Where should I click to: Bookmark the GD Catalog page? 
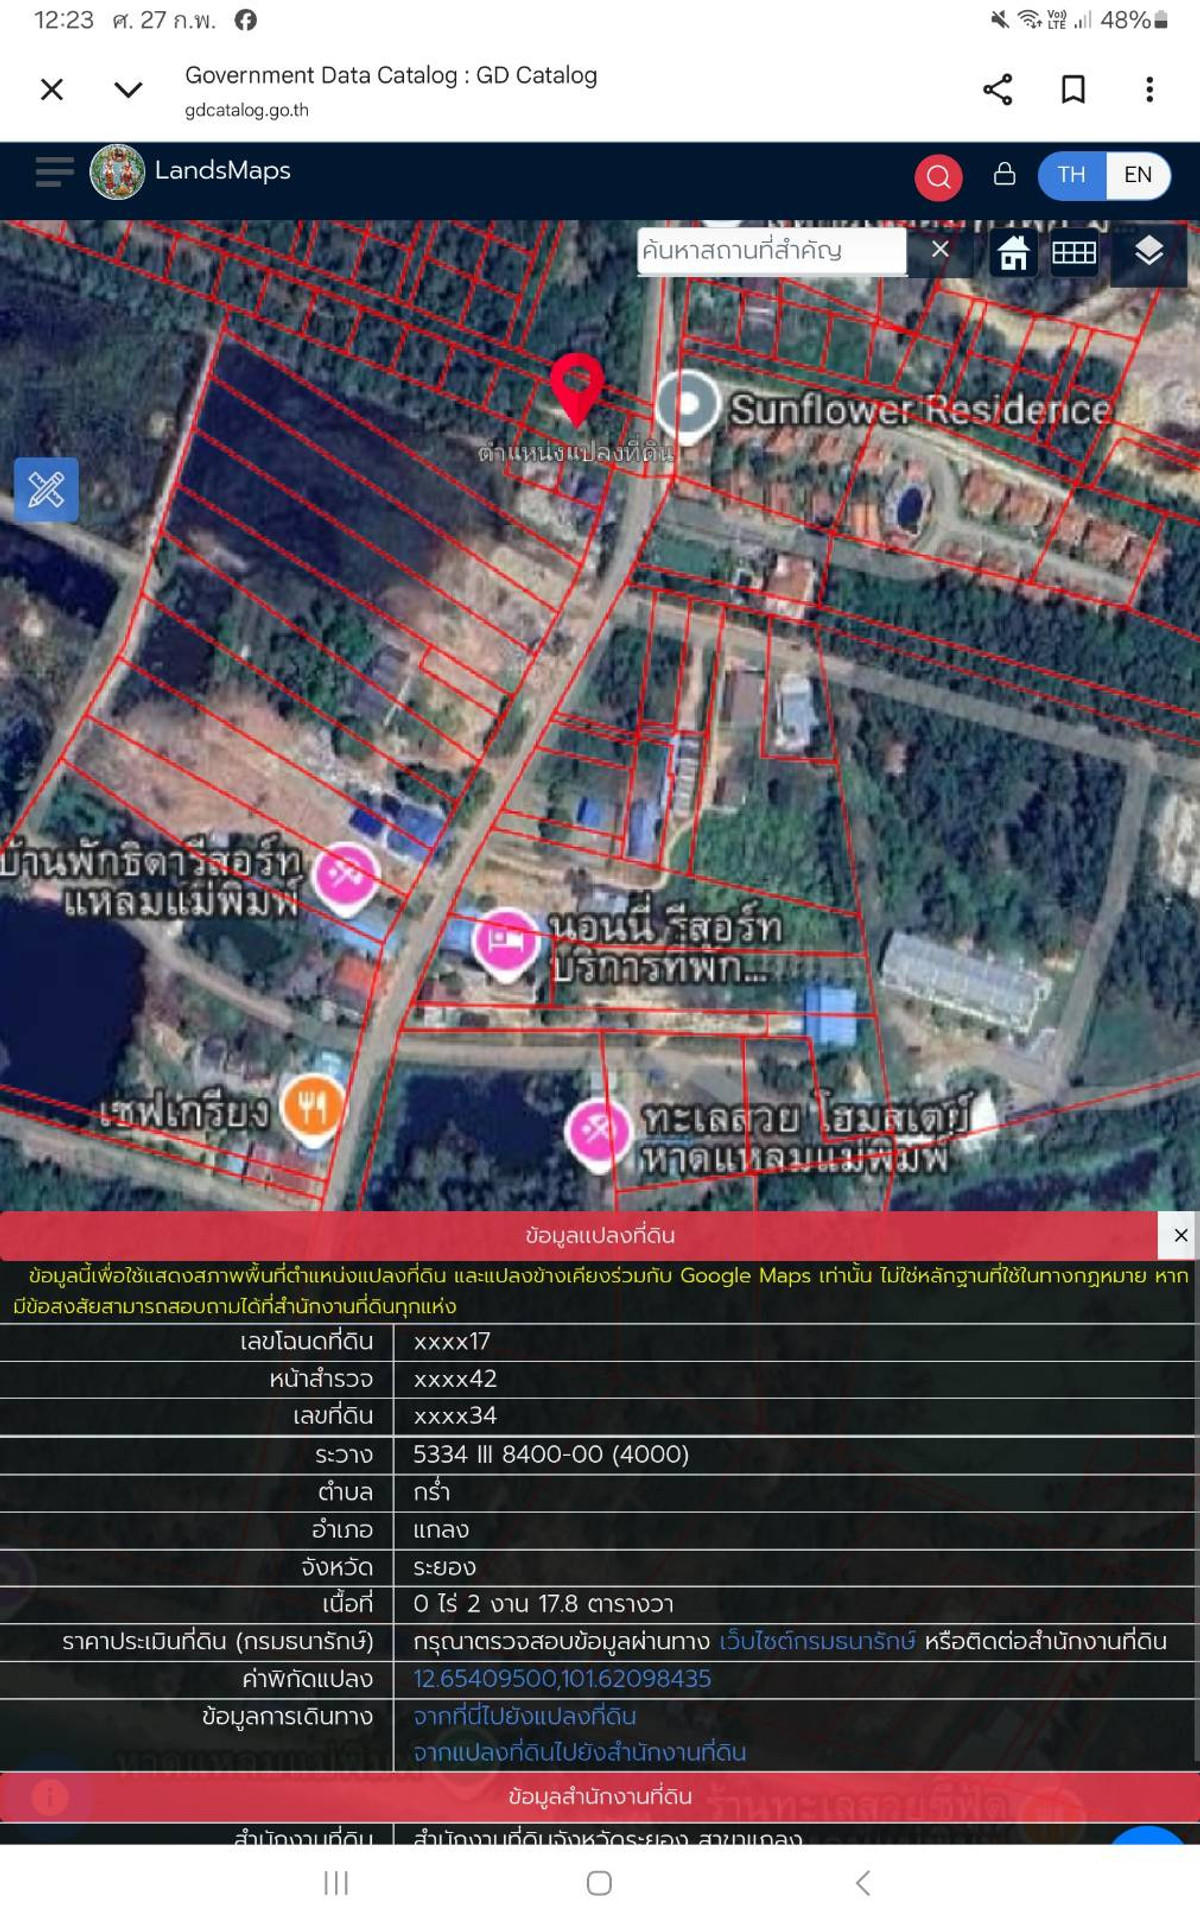[1073, 90]
